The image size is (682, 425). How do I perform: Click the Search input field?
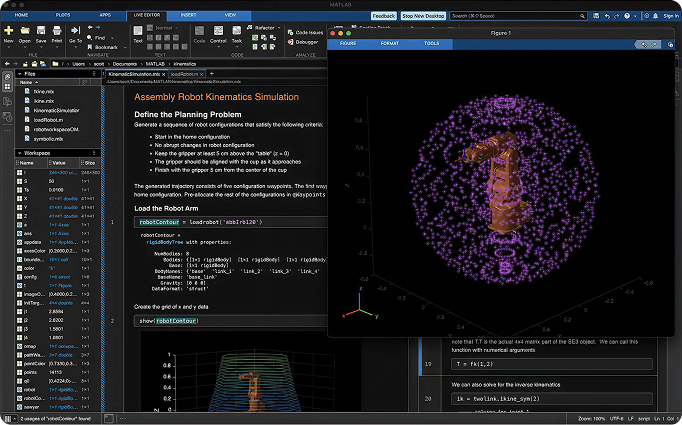pyautogui.click(x=518, y=16)
